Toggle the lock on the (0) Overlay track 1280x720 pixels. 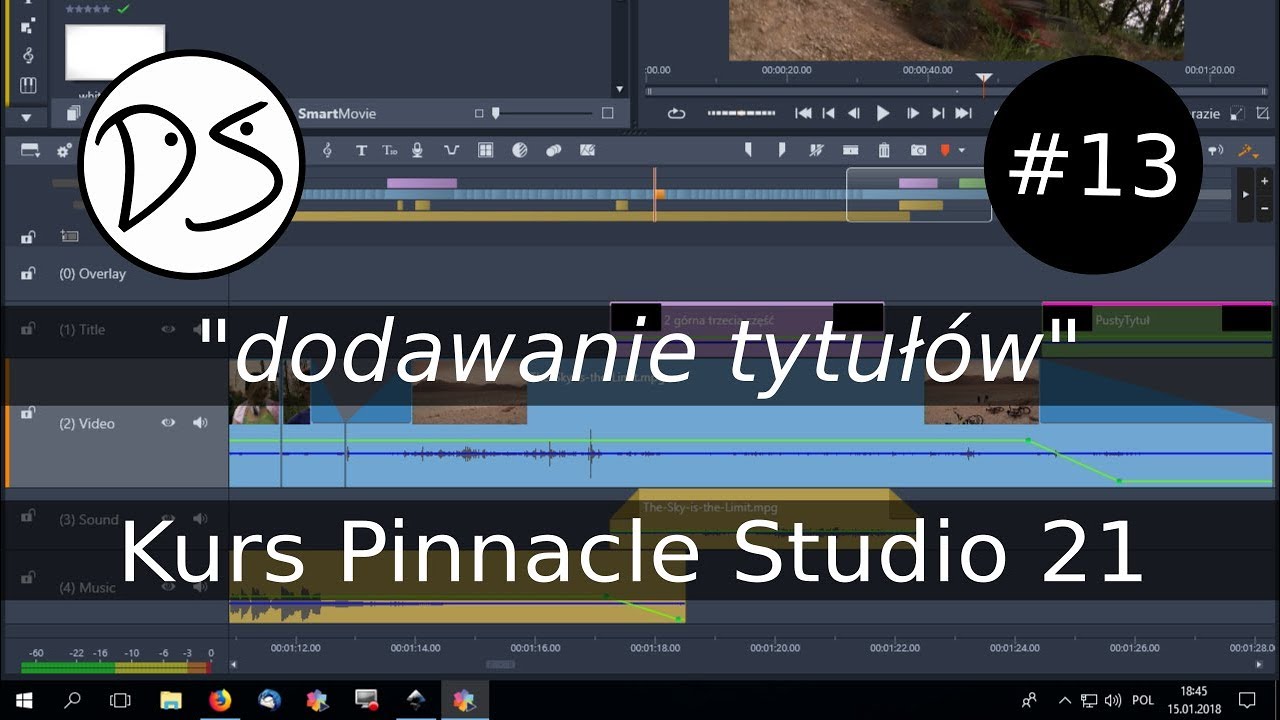click(28, 273)
